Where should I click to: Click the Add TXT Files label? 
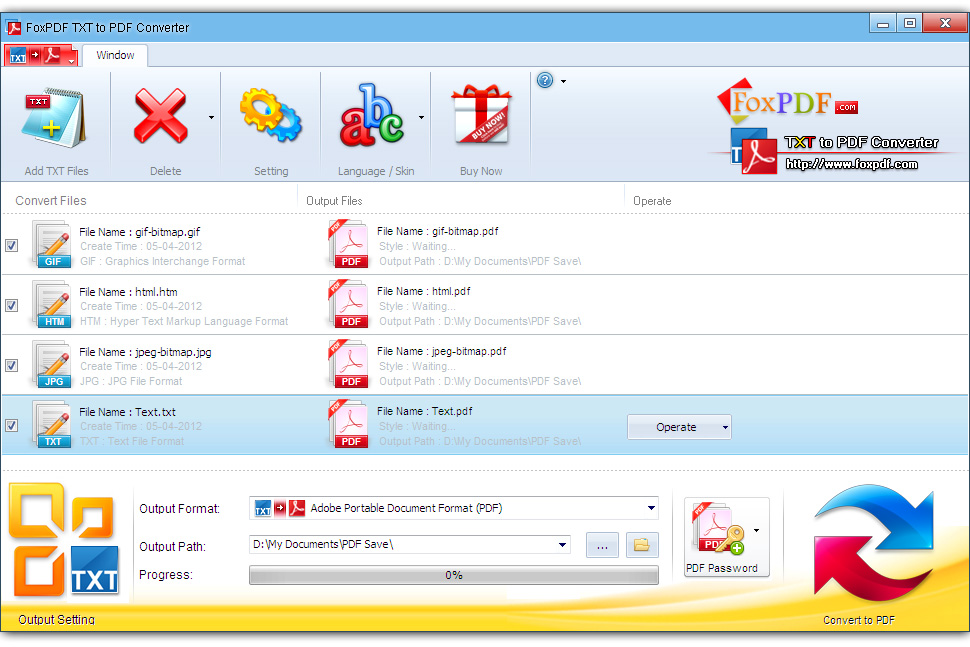click(x=56, y=171)
